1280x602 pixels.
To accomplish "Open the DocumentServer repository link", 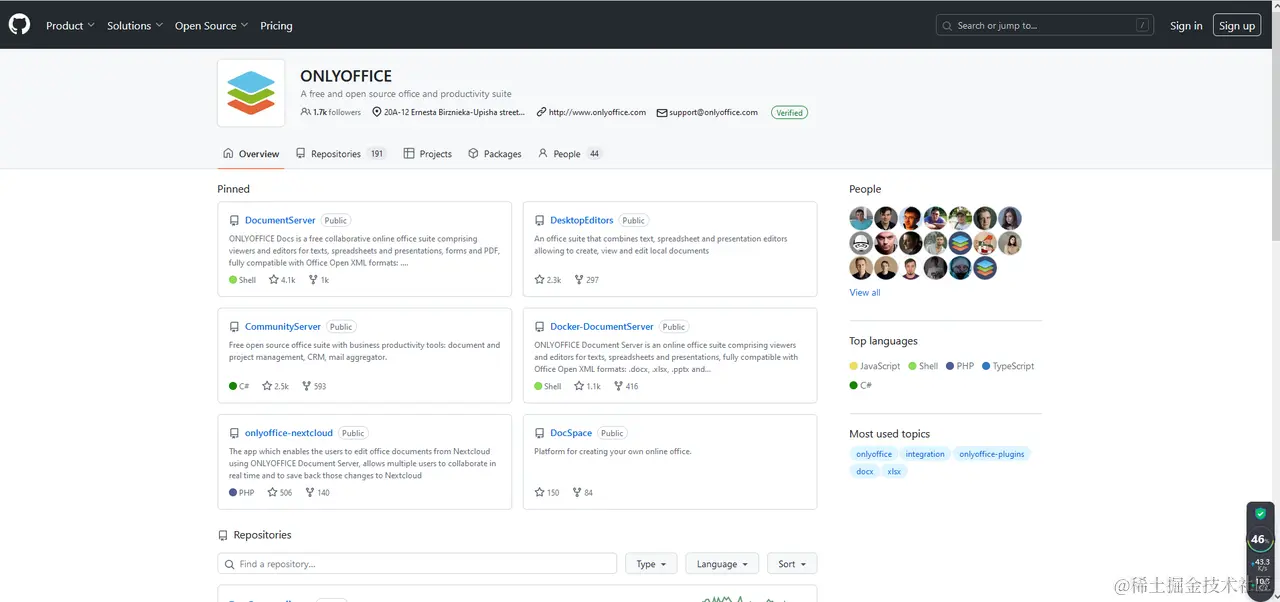I will (280, 220).
